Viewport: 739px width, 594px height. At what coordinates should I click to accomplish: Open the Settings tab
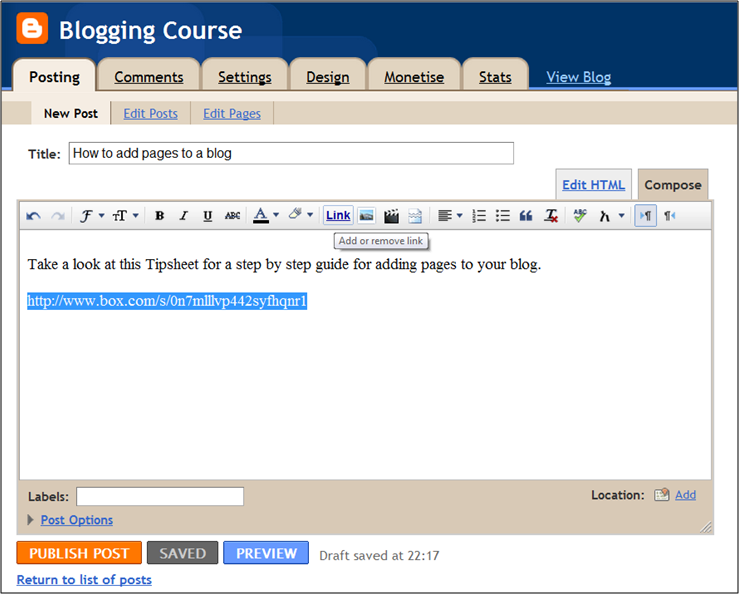245,77
